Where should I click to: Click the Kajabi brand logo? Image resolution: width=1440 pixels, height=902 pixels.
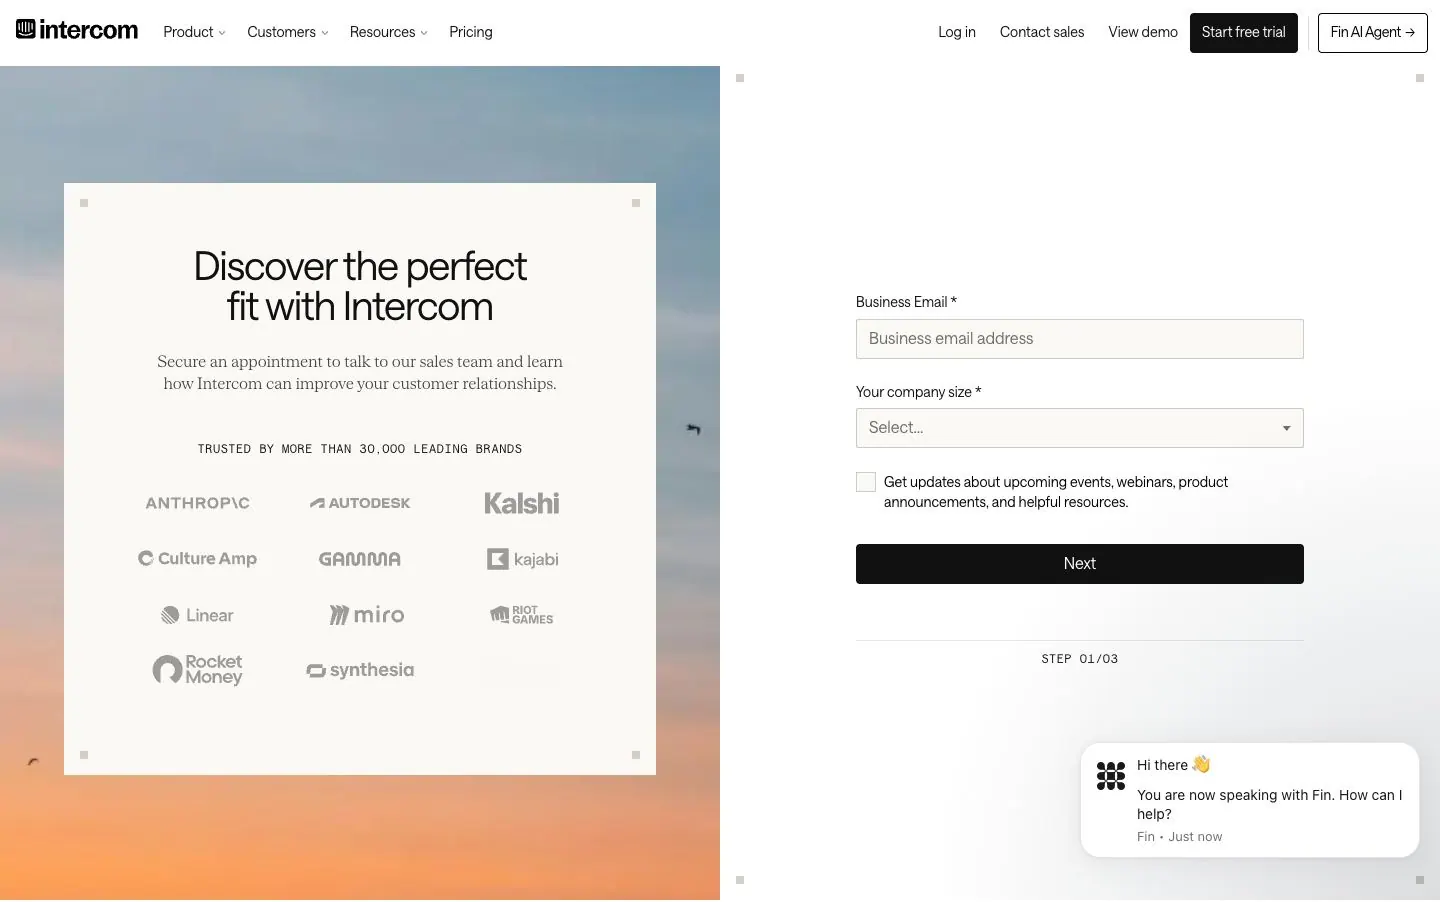[522, 559]
